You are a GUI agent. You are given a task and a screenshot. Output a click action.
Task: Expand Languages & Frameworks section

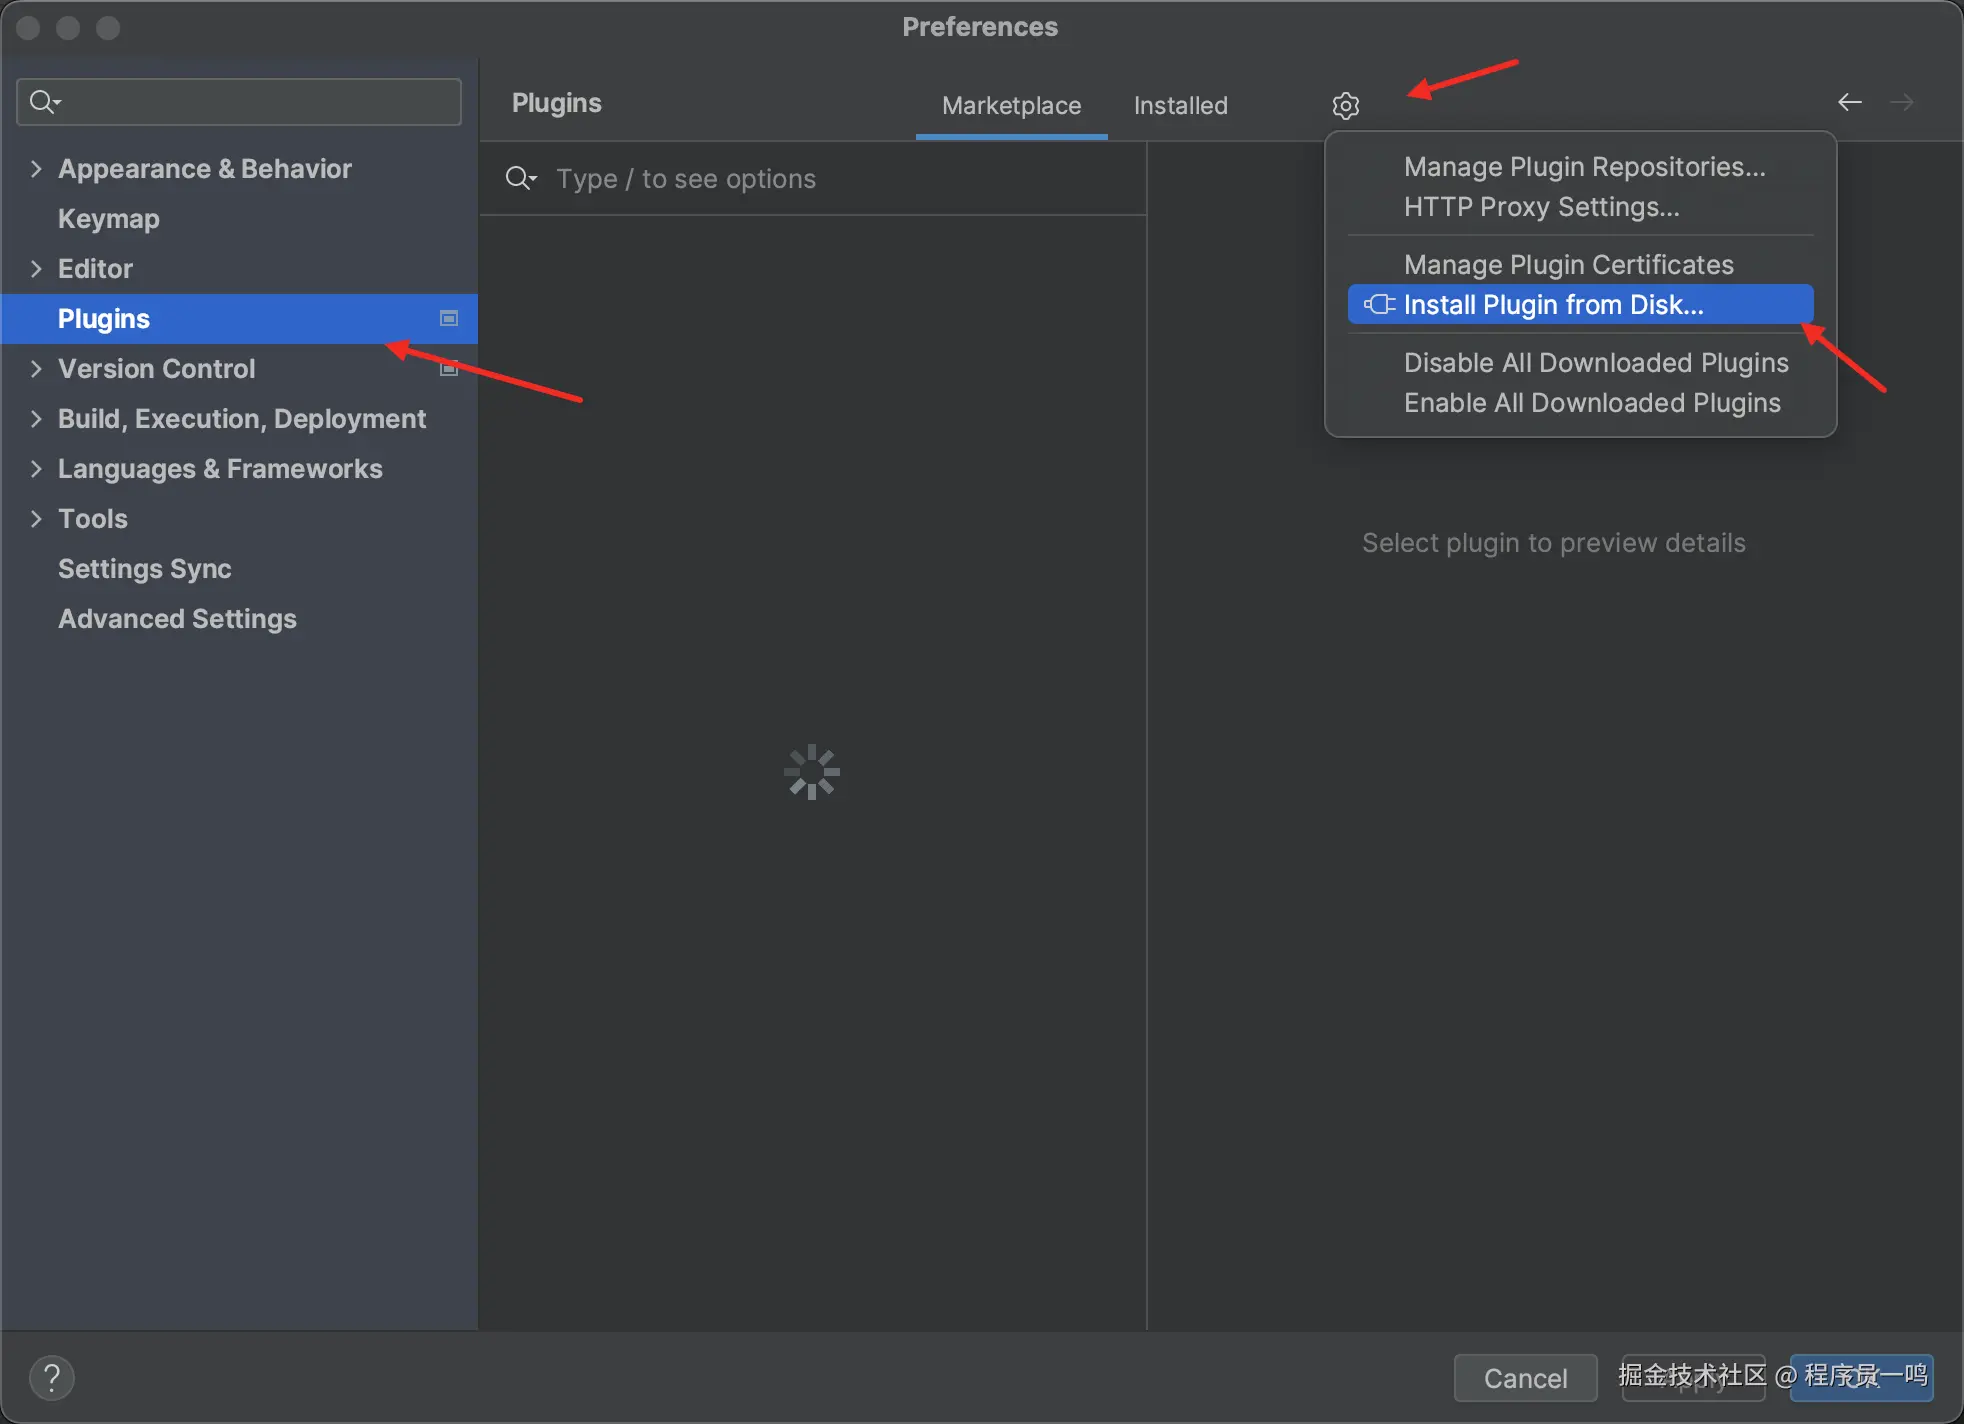pos(36,469)
